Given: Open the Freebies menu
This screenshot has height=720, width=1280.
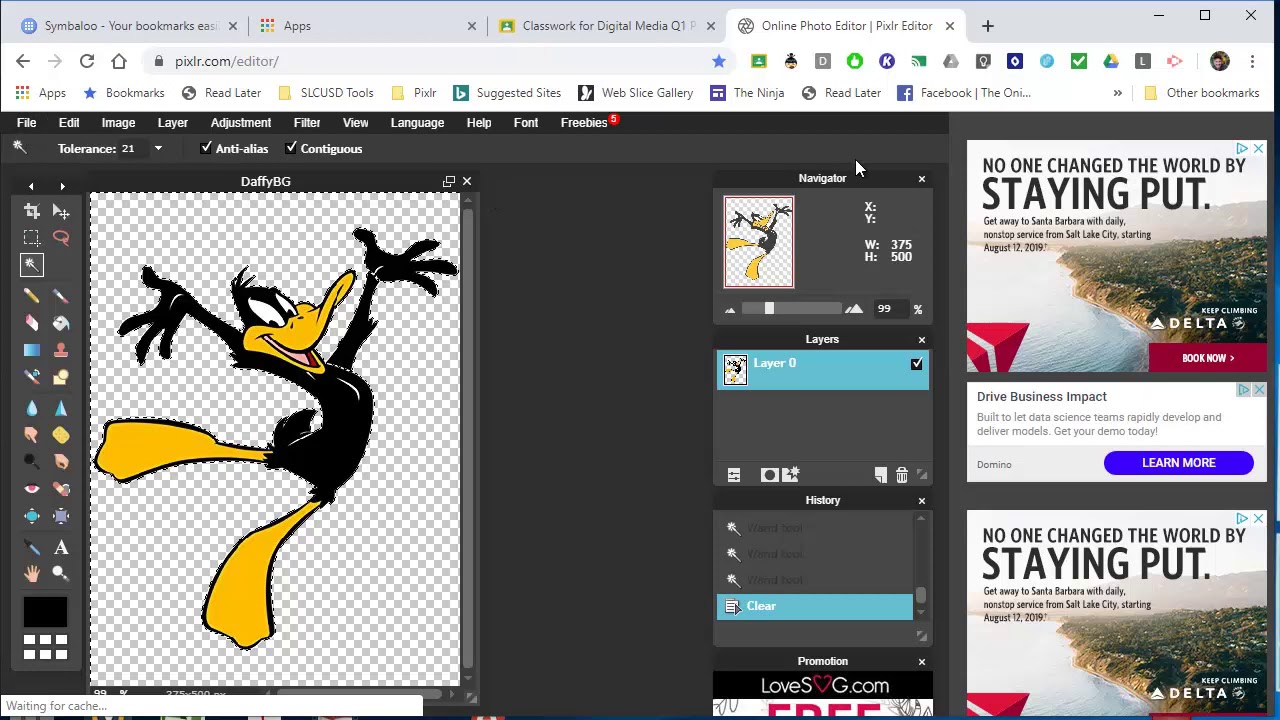Looking at the screenshot, I should 584,122.
